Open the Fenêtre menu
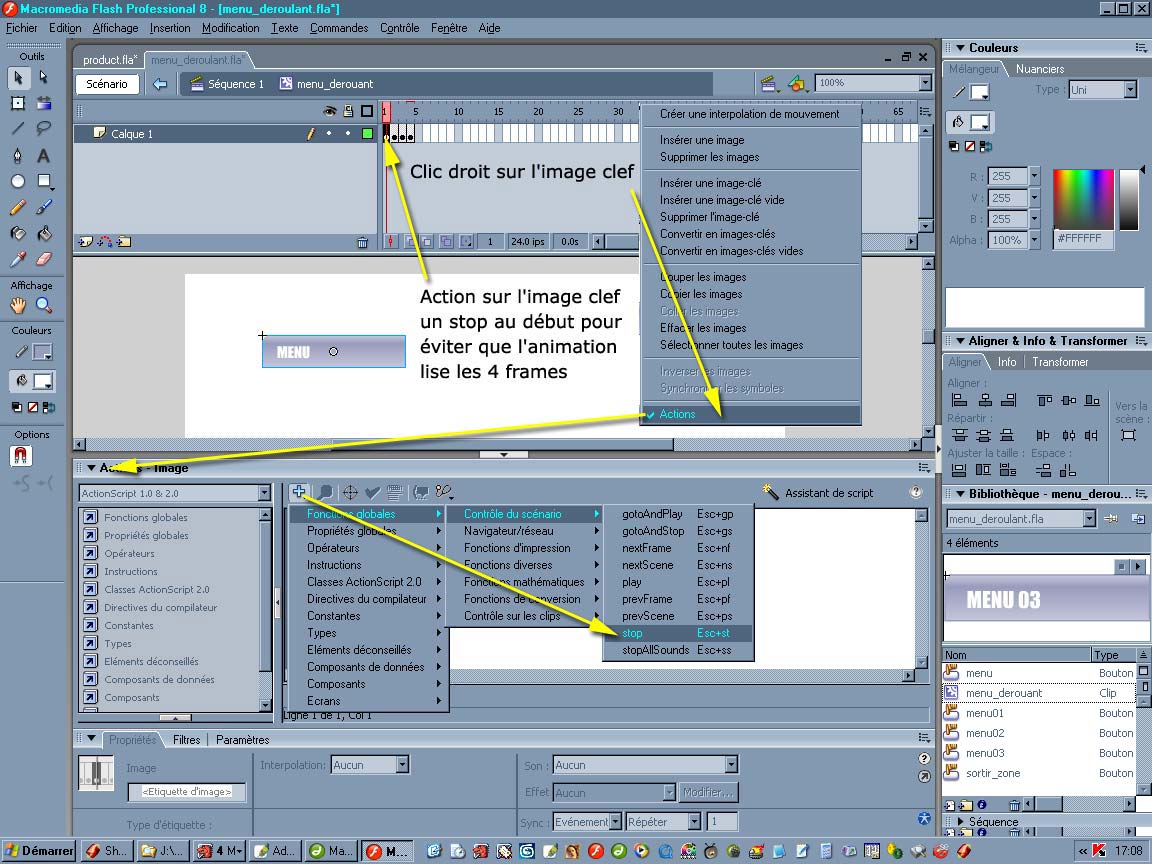 (449, 28)
